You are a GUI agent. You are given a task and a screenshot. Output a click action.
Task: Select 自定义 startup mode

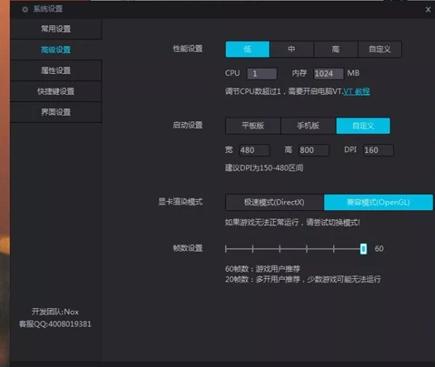pos(363,126)
